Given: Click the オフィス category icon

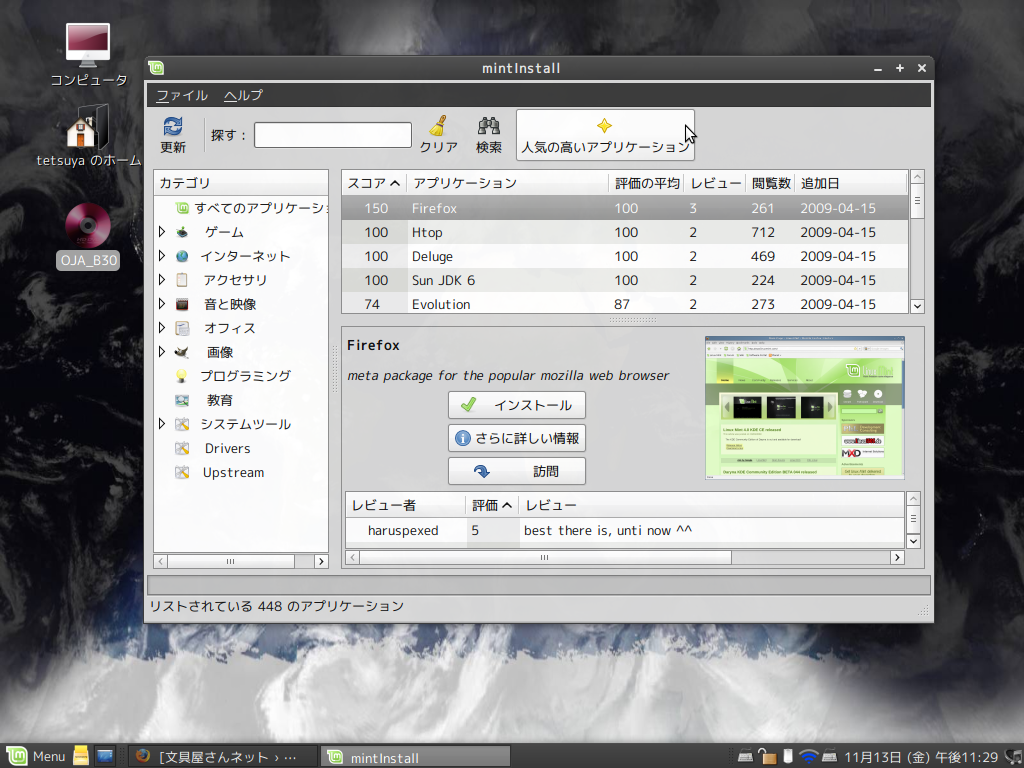Looking at the screenshot, I should 182,328.
